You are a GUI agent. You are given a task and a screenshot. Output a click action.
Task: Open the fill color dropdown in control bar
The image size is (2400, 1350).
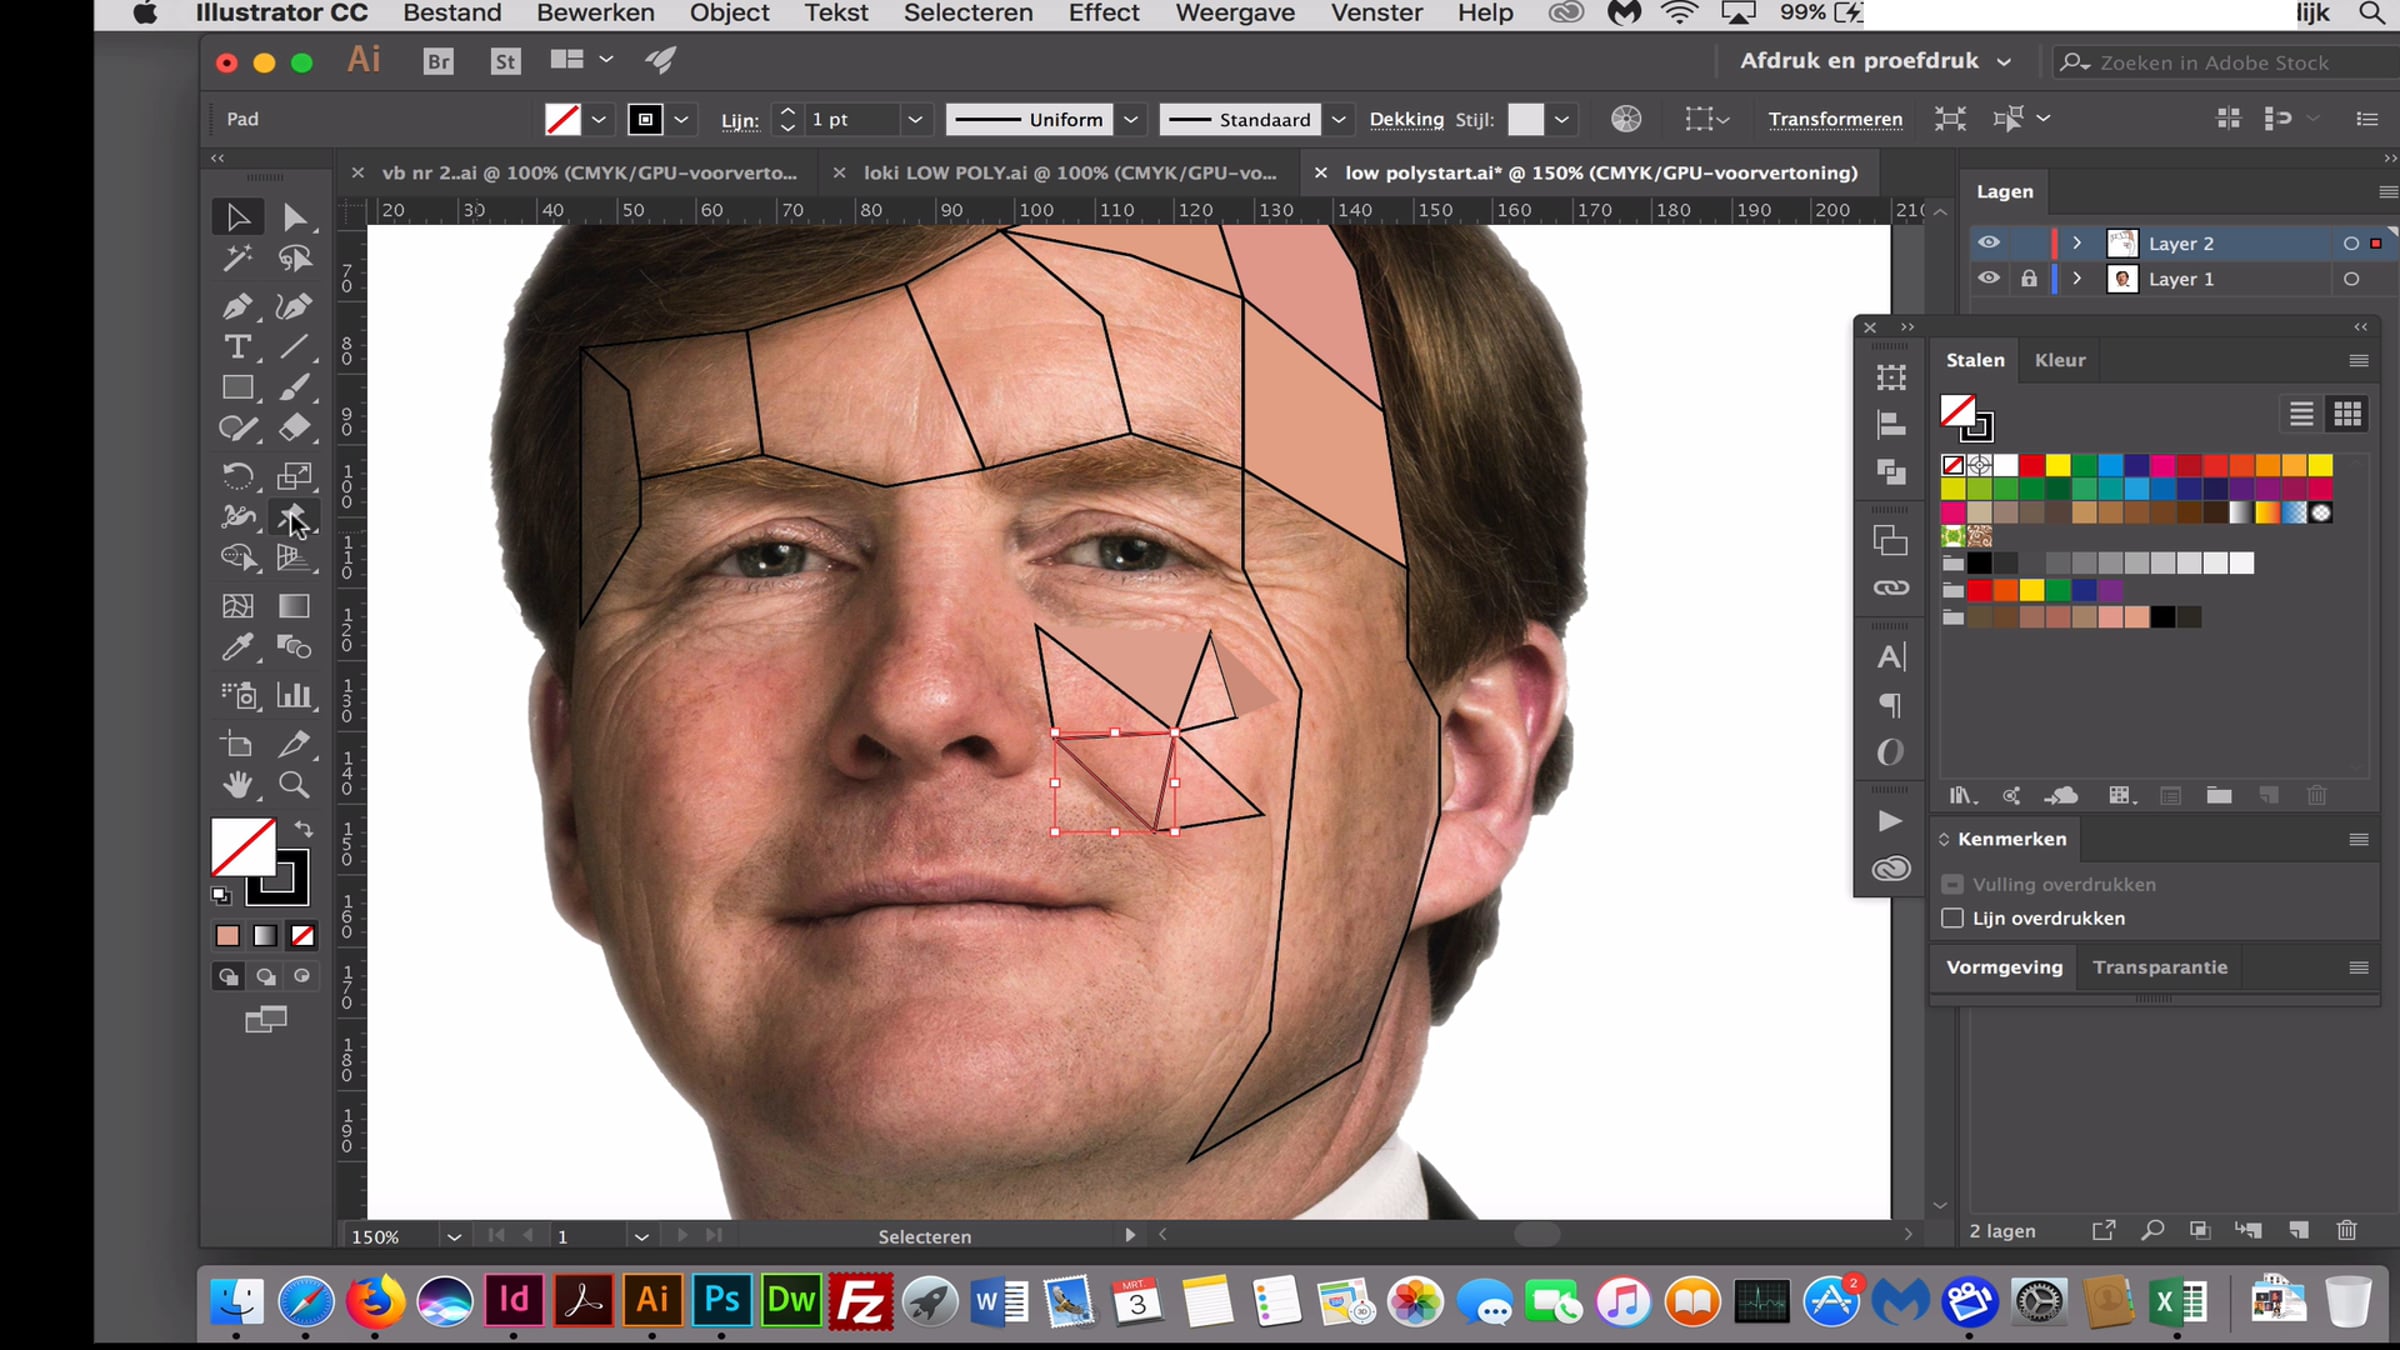tap(599, 120)
